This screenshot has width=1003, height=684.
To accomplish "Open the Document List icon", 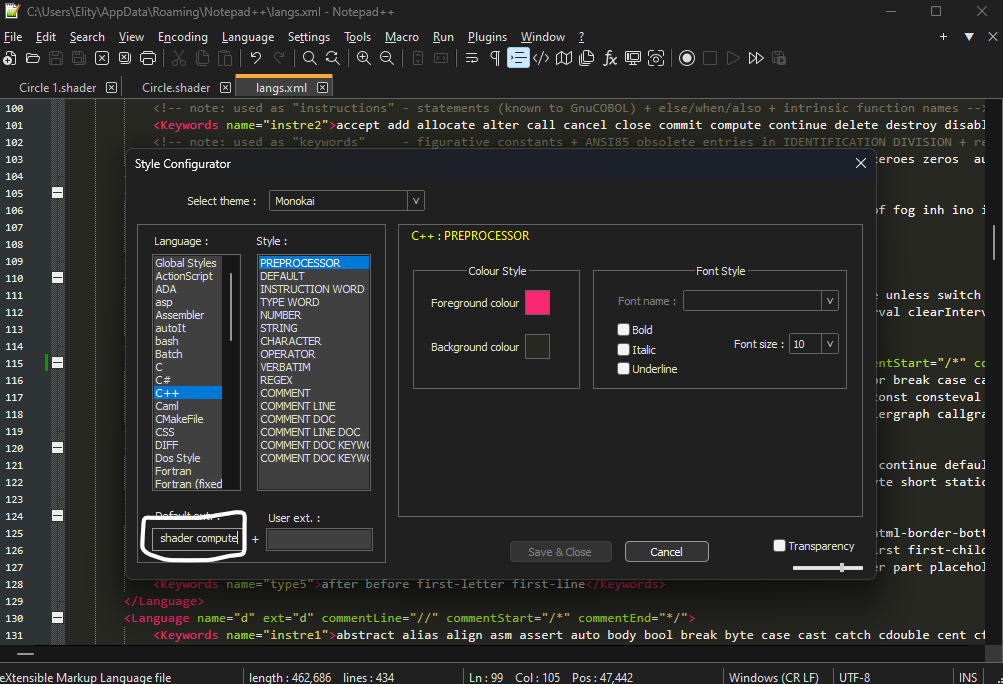I will [x=587, y=58].
